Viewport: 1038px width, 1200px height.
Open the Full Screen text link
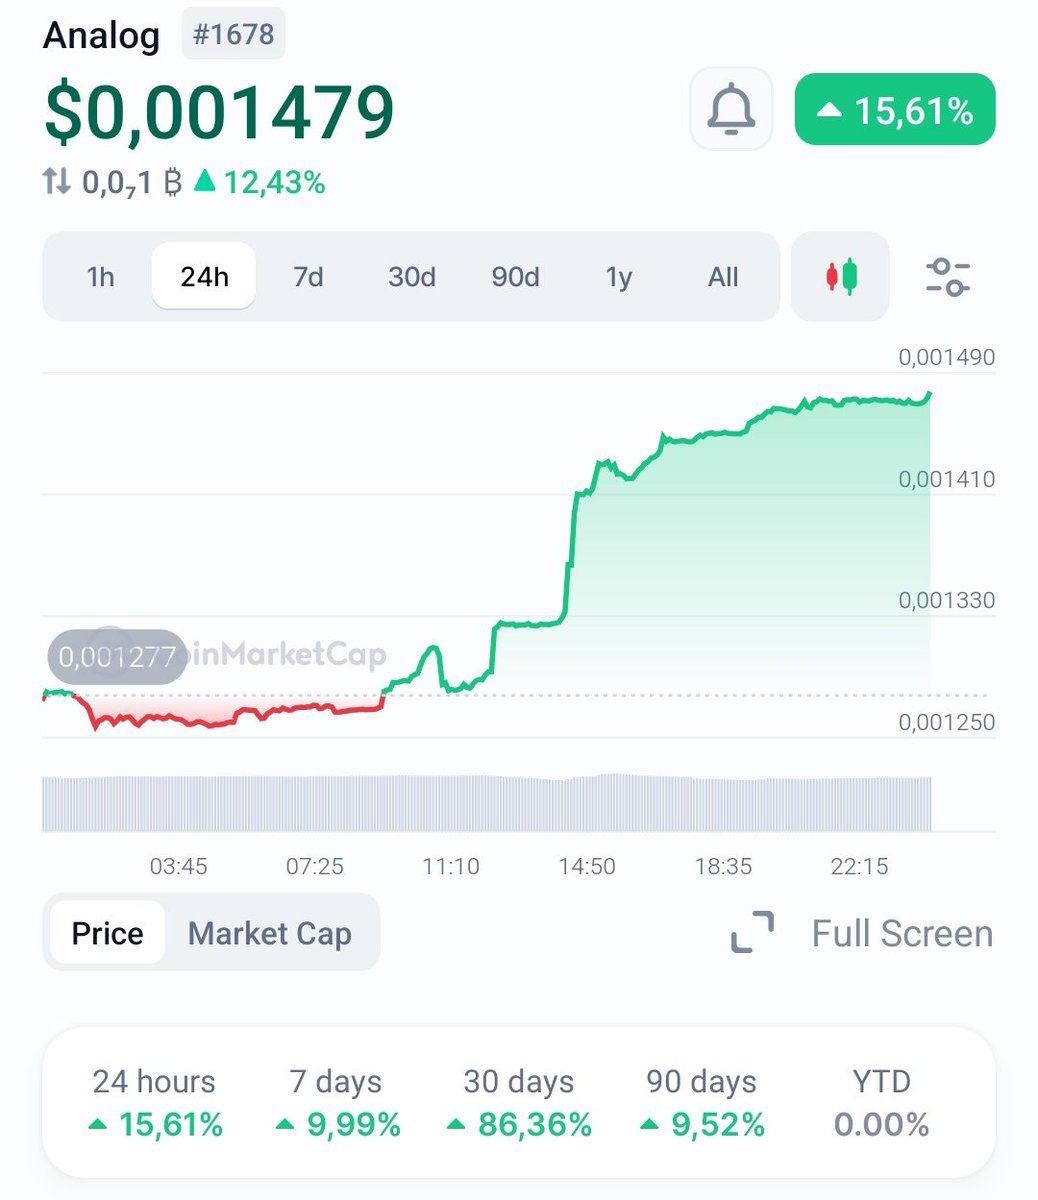point(902,933)
